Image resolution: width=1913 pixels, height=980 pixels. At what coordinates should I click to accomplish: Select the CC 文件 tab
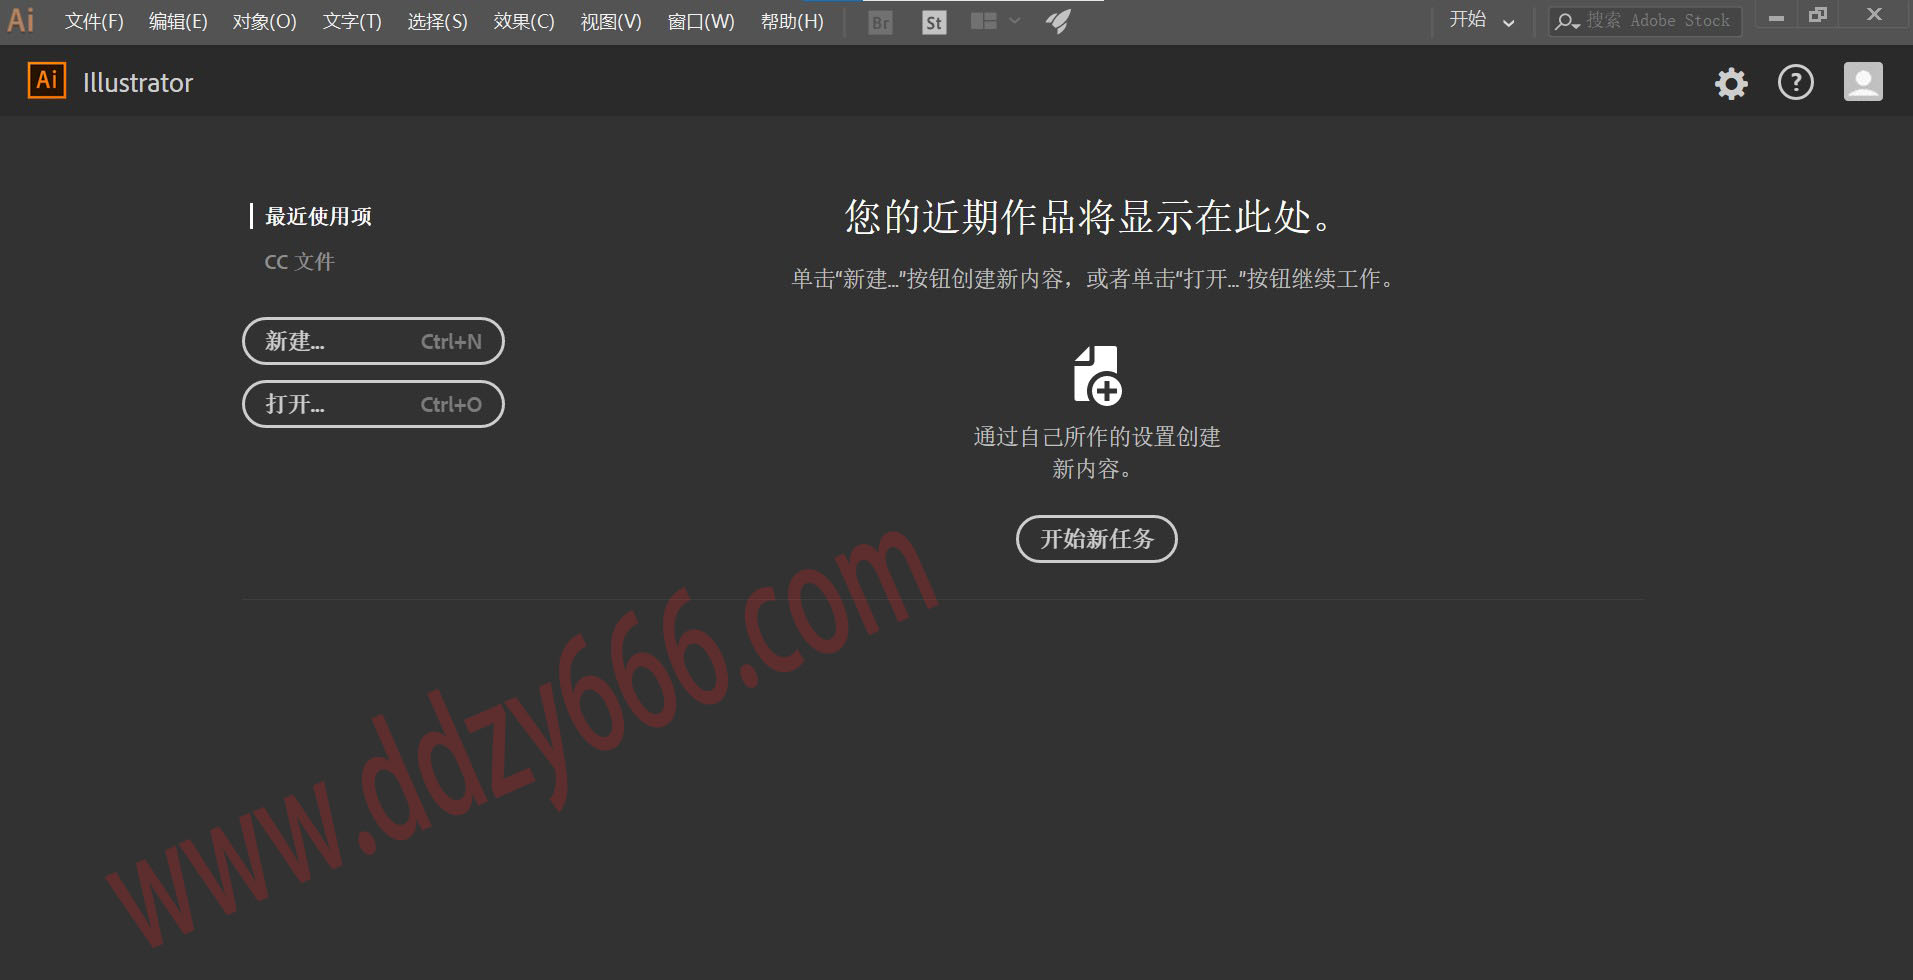tap(299, 262)
